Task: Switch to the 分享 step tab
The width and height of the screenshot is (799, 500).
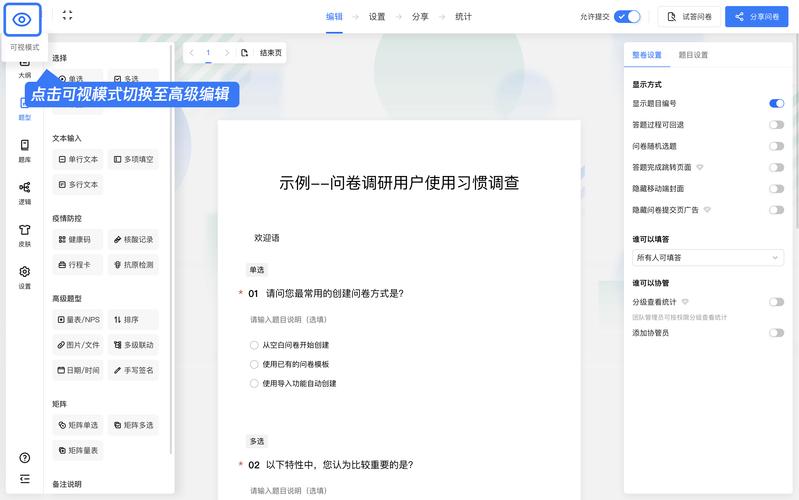Action: click(x=420, y=17)
